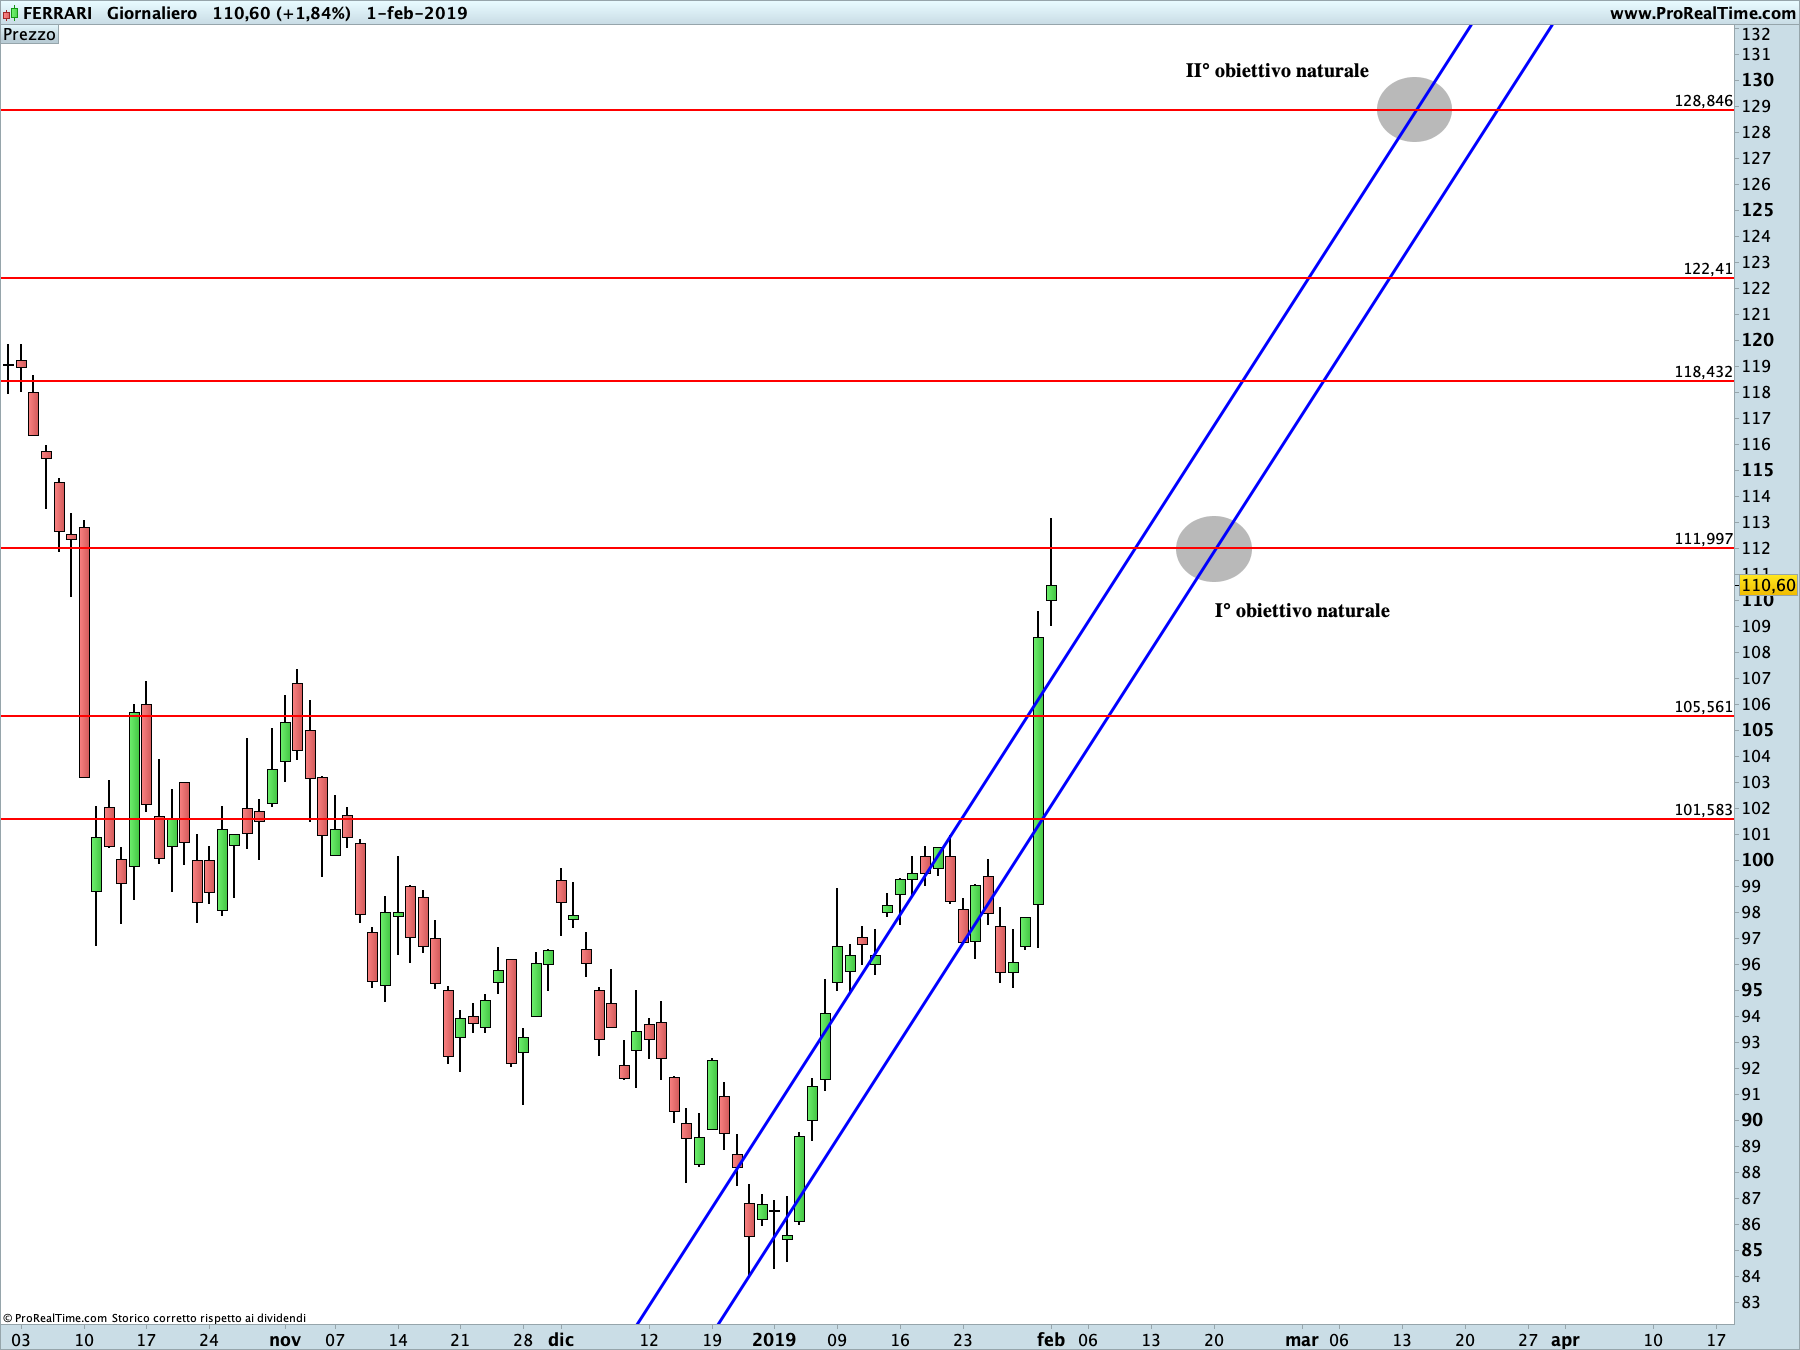Click the FERRARI instrument title
Viewport: 1800px width, 1350px height.
click(x=58, y=13)
